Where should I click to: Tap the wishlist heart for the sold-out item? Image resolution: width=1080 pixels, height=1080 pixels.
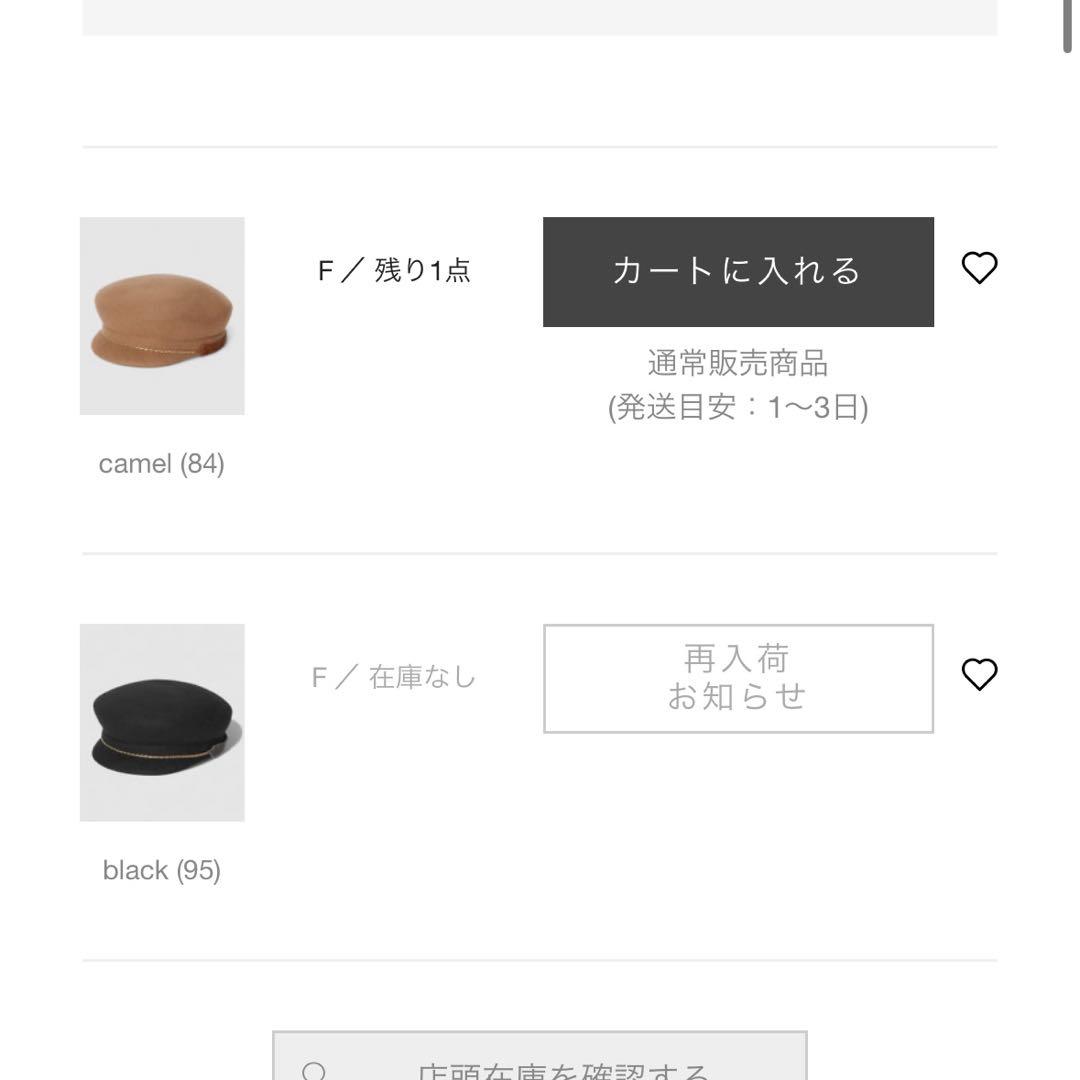click(980, 675)
